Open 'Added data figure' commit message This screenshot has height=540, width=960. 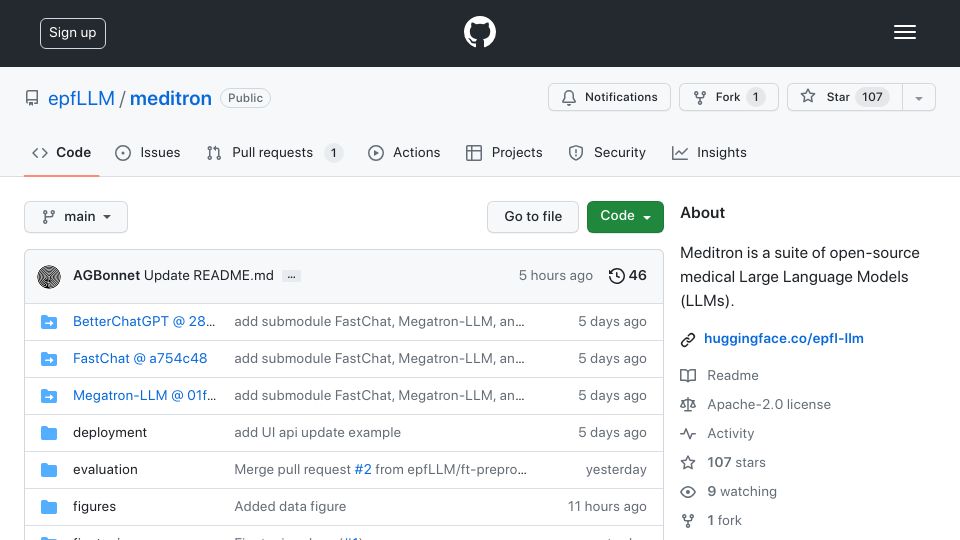pyautogui.click(x=290, y=506)
